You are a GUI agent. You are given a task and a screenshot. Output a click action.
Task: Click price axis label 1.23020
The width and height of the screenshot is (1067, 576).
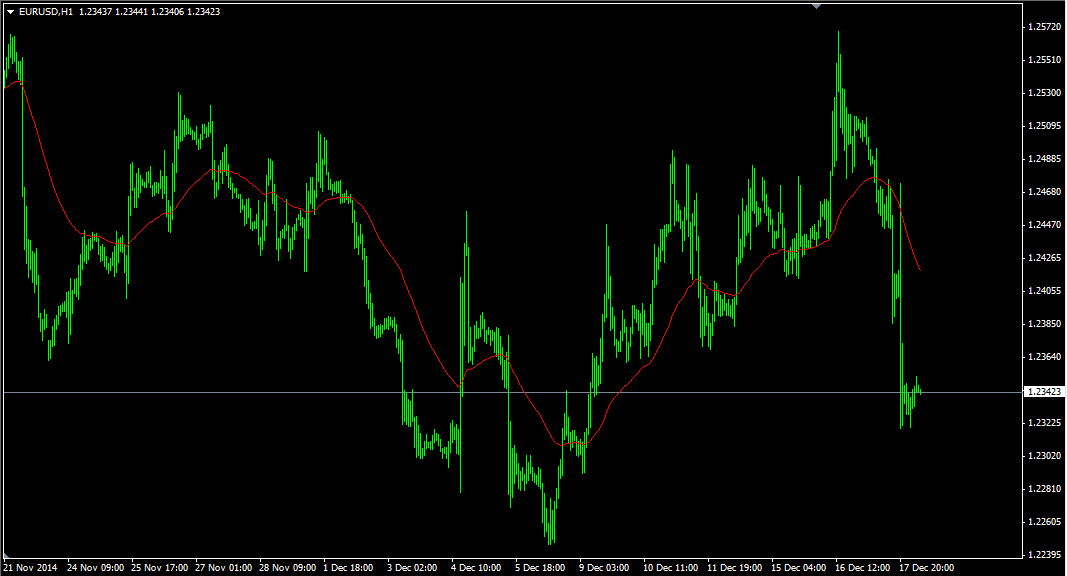pyautogui.click(x=1045, y=456)
